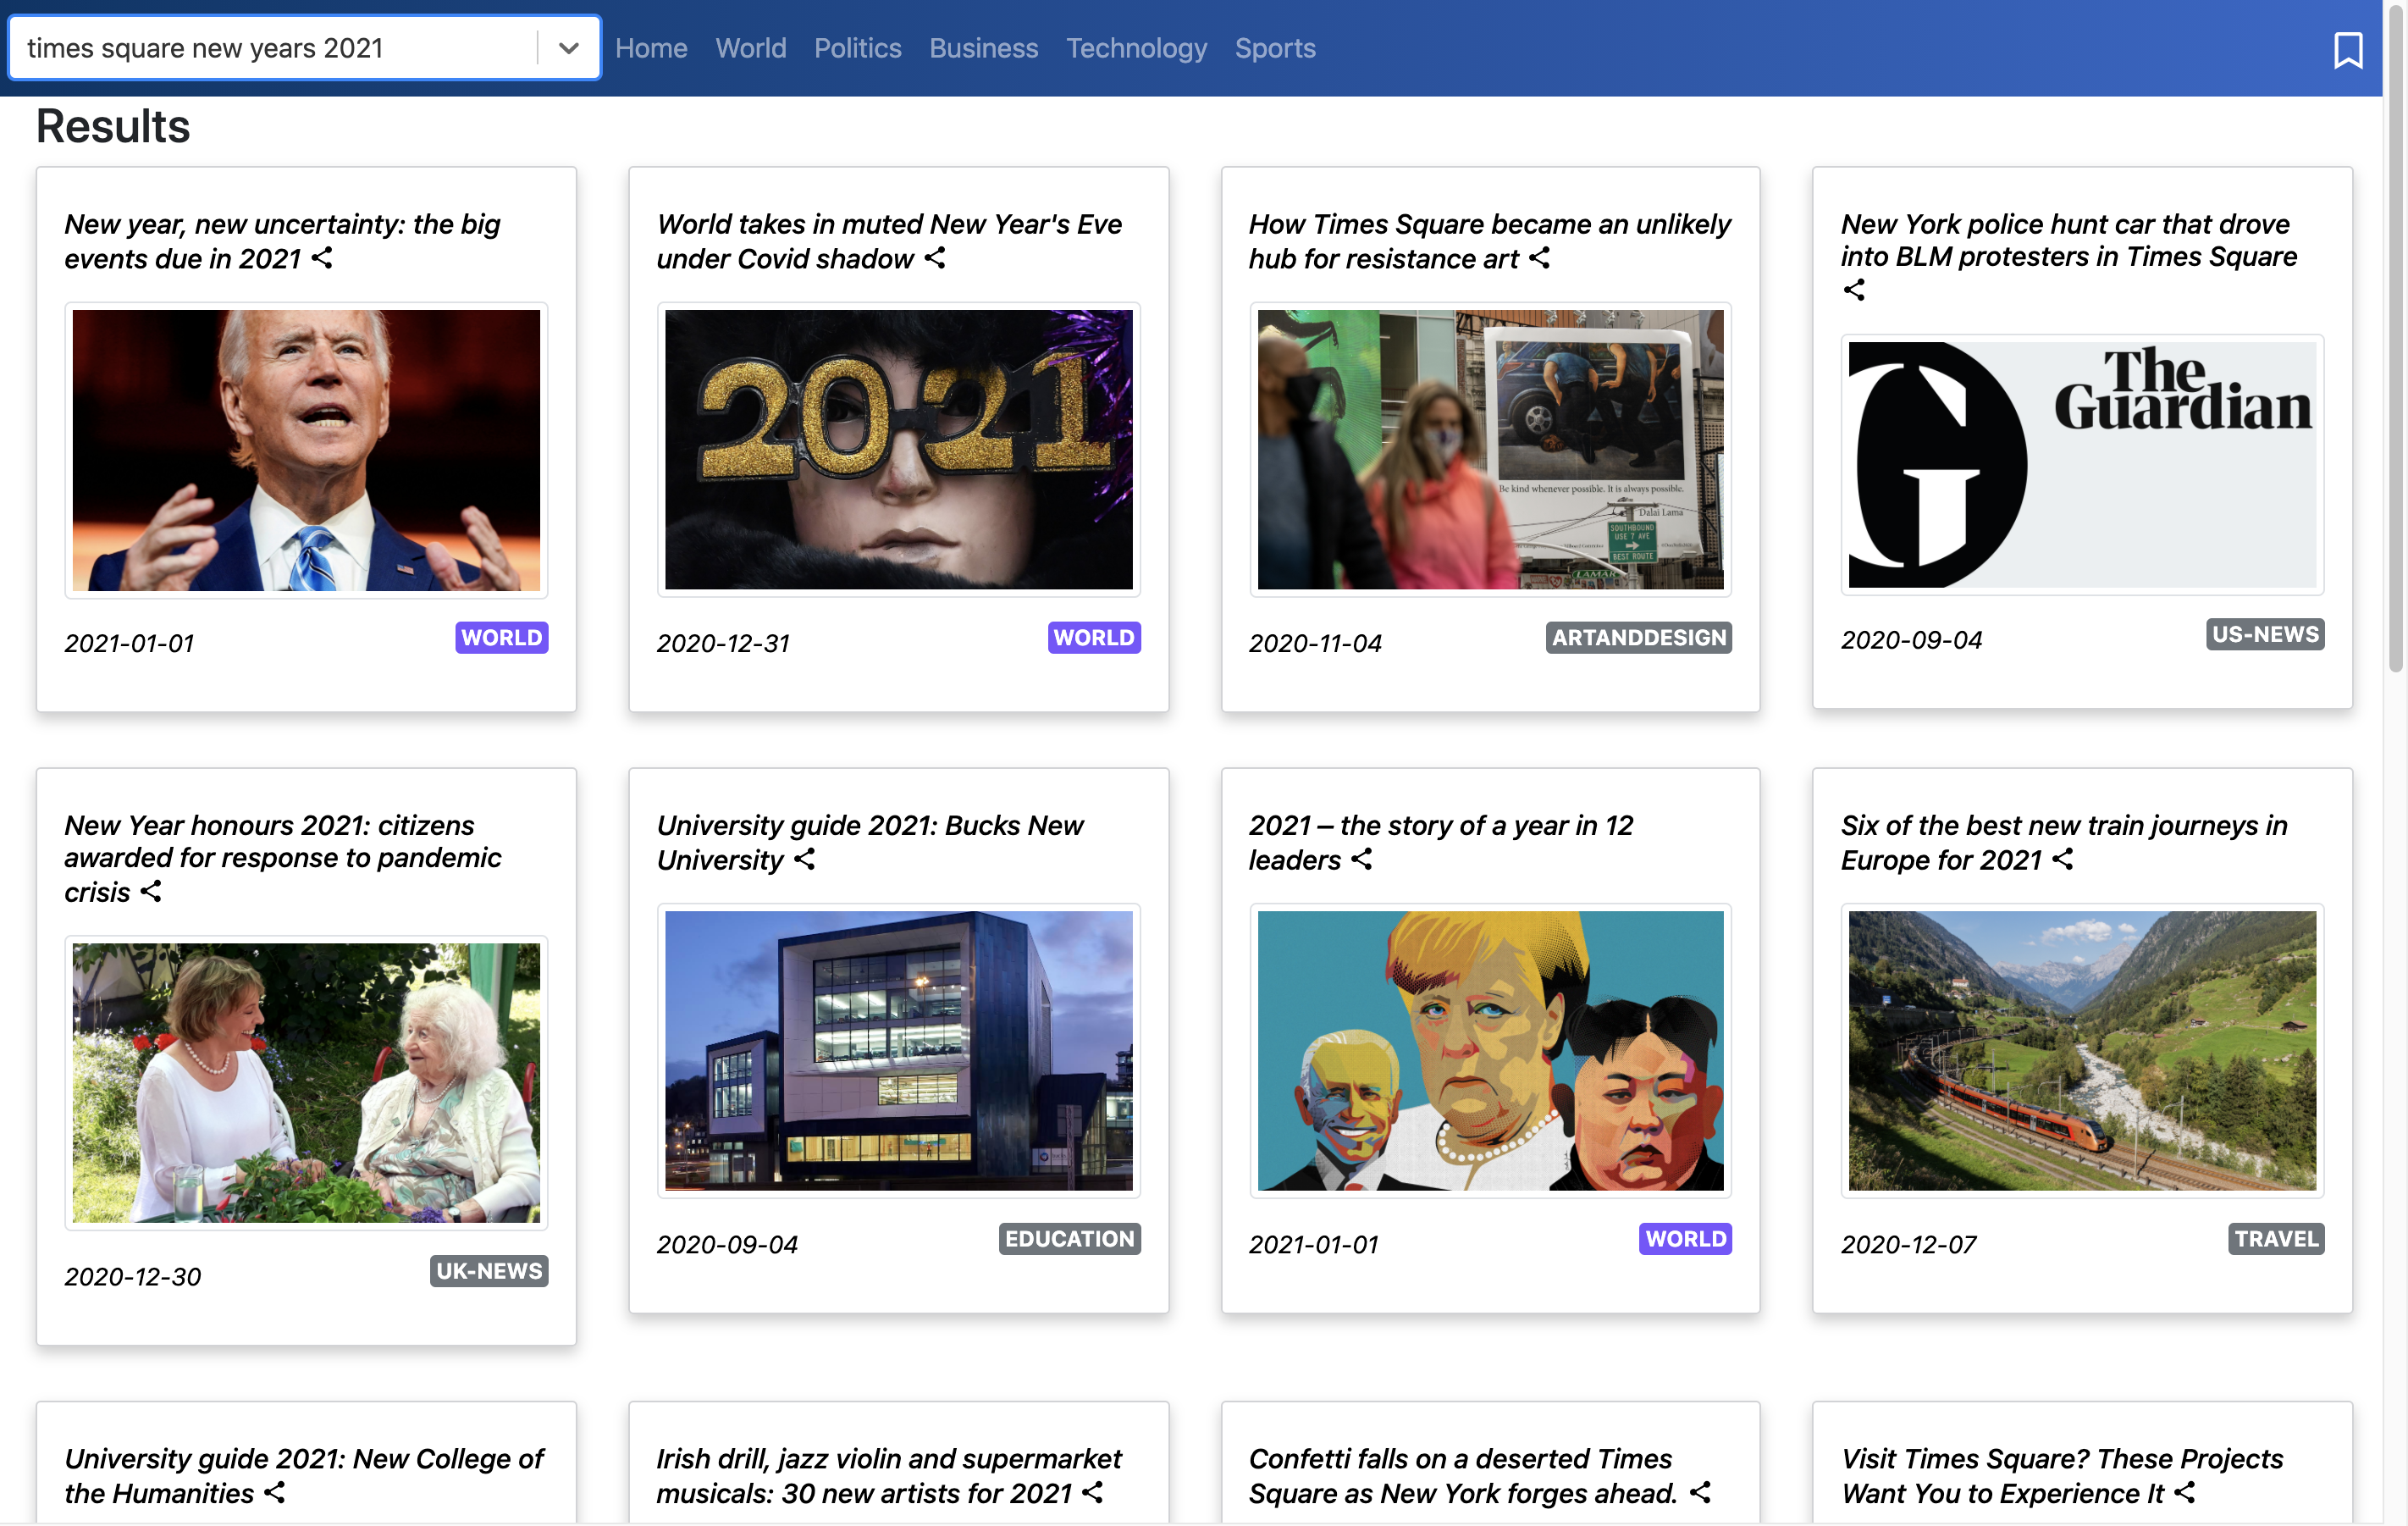Open The Guardian logo thumbnail
2408x1526 pixels.
pyautogui.click(x=2082, y=465)
